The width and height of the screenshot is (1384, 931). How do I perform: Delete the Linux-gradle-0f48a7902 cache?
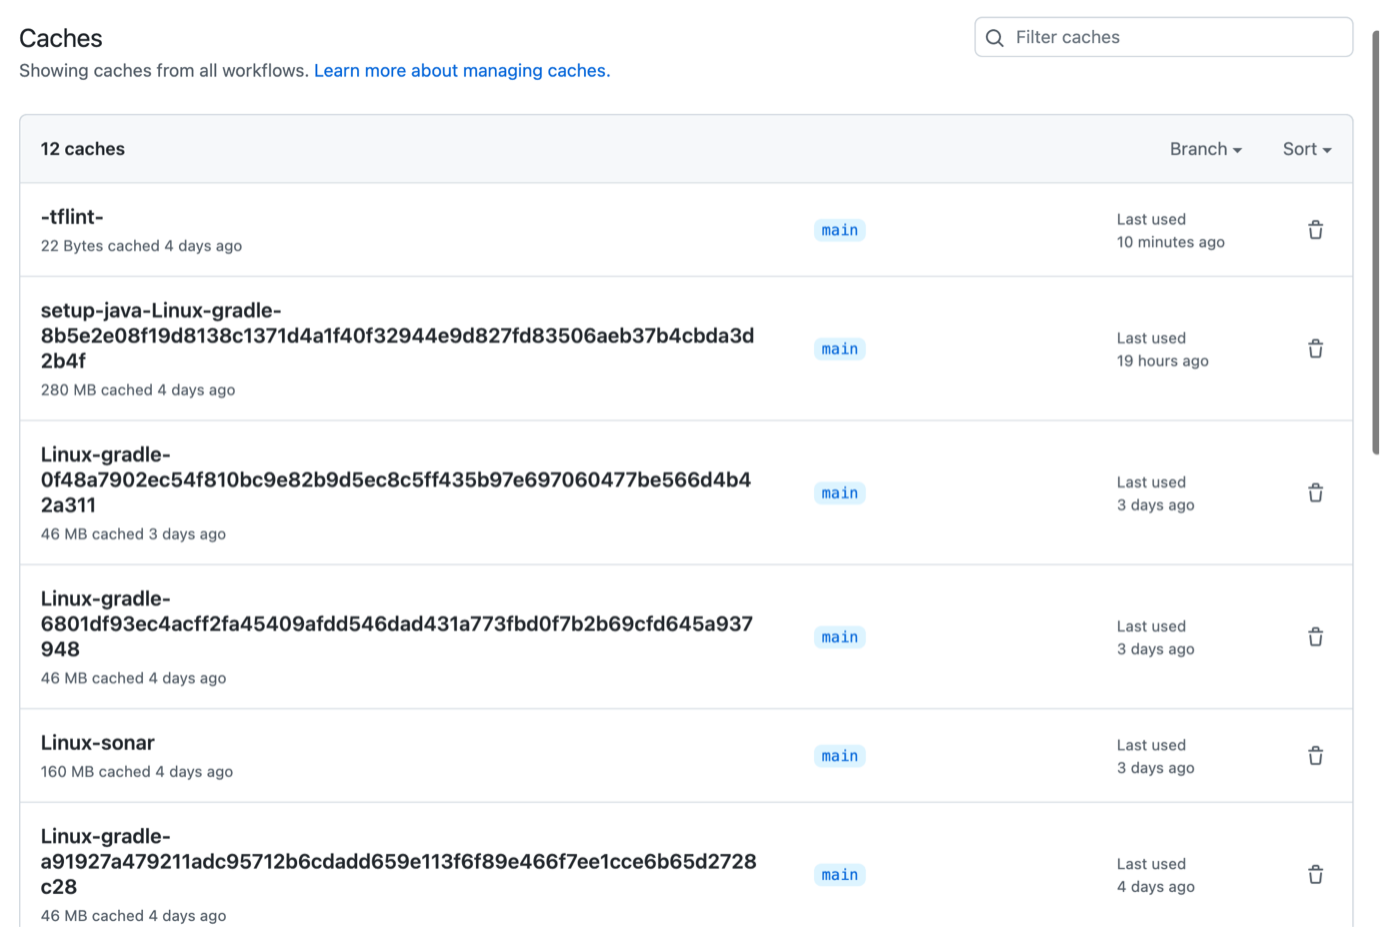[x=1315, y=493]
